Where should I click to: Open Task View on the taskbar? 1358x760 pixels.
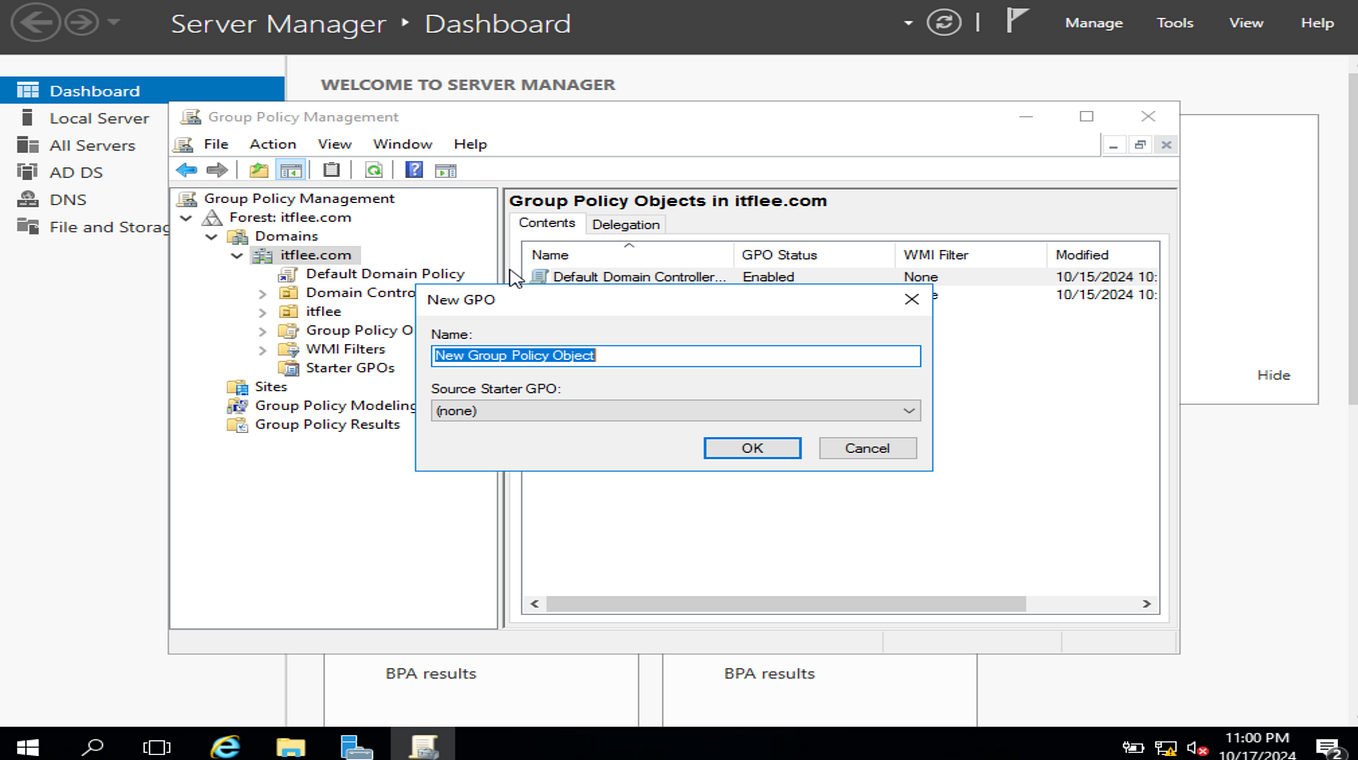point(157,746)
